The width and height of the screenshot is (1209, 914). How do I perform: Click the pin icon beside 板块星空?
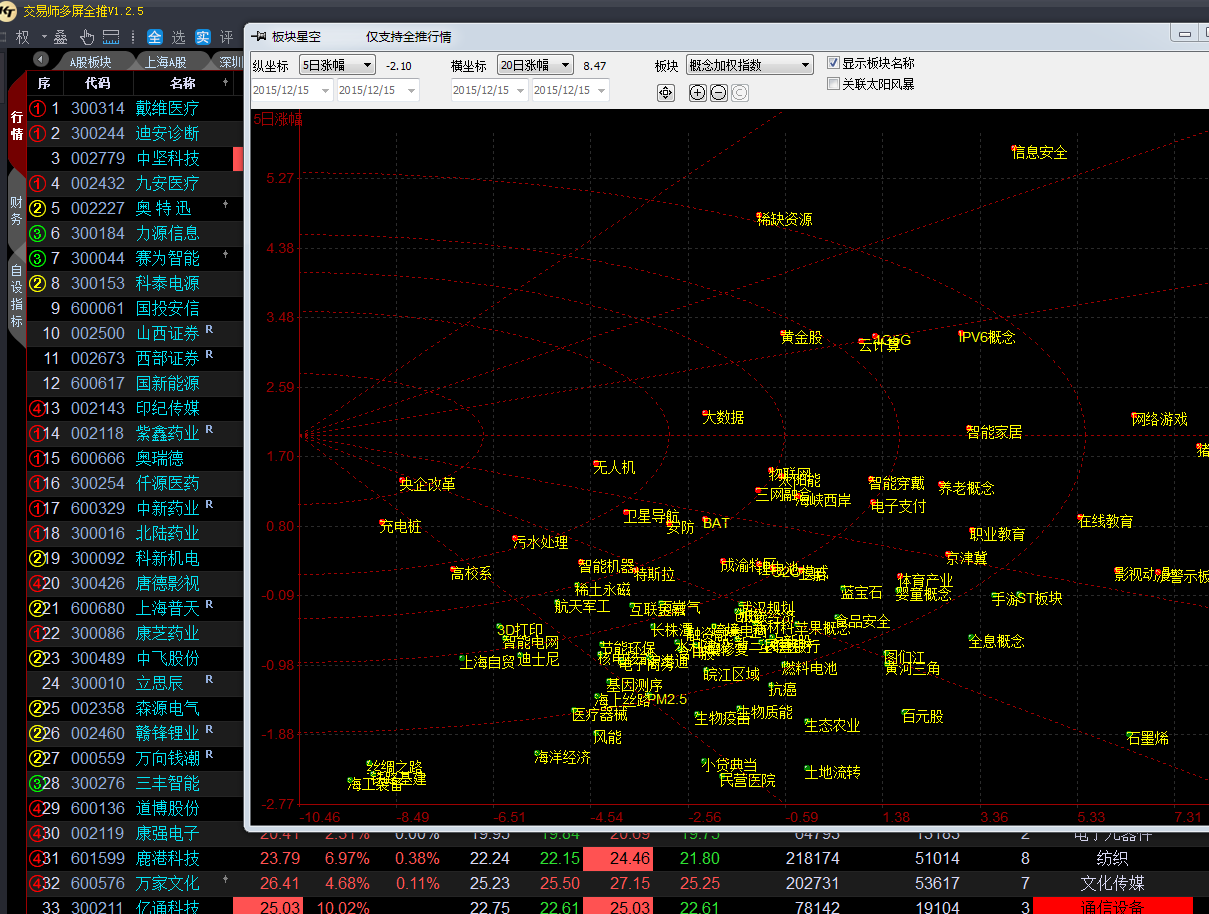[x=259, y=36]
